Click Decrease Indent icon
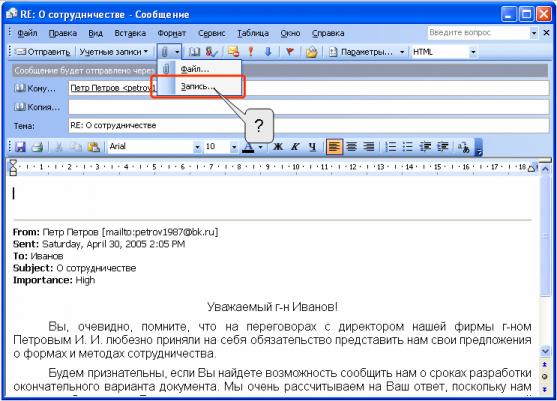557x401 pixels. coord(425,147)
